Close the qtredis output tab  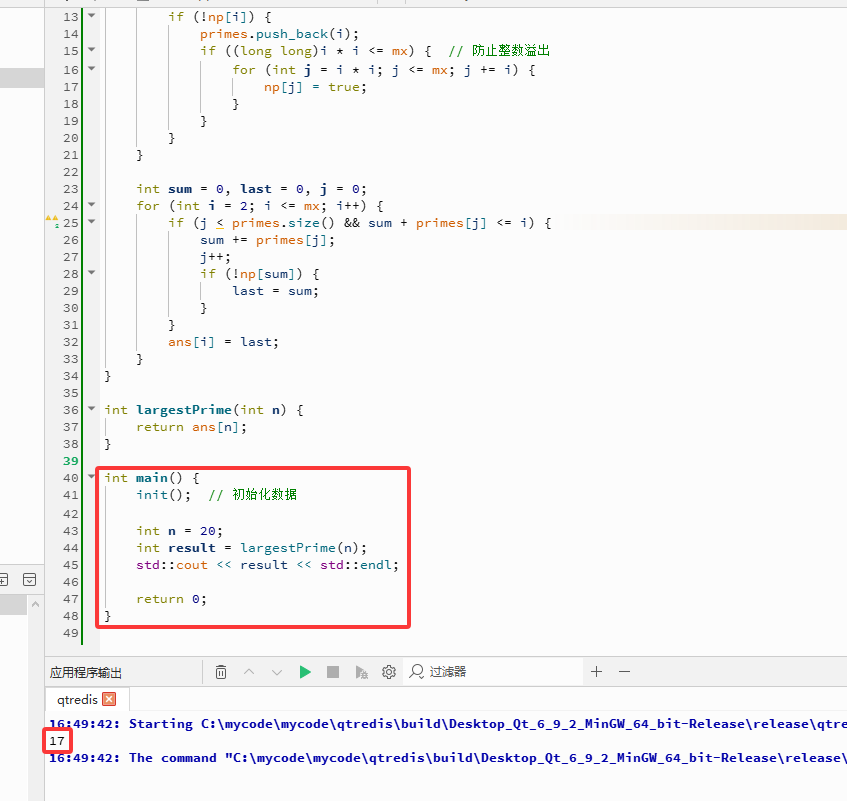pos(109,699)
